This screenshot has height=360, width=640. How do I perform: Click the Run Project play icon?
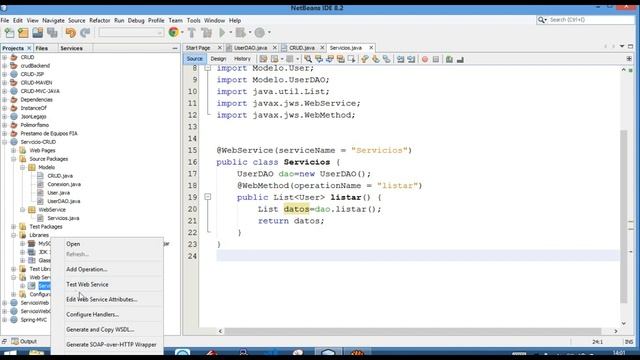click(222, 33)
